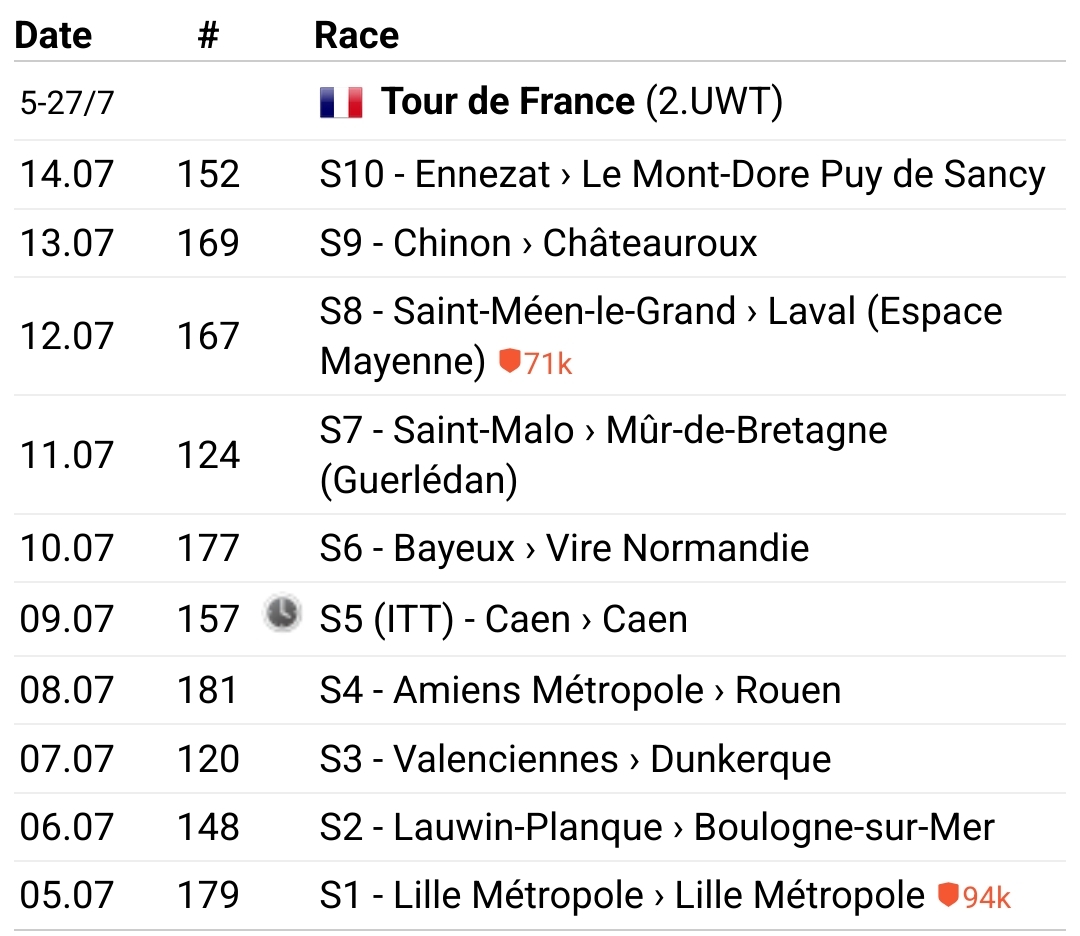Open the stage 5 ITT Caen link
This screenshot has width=1080, height=936.
(503, 619)
